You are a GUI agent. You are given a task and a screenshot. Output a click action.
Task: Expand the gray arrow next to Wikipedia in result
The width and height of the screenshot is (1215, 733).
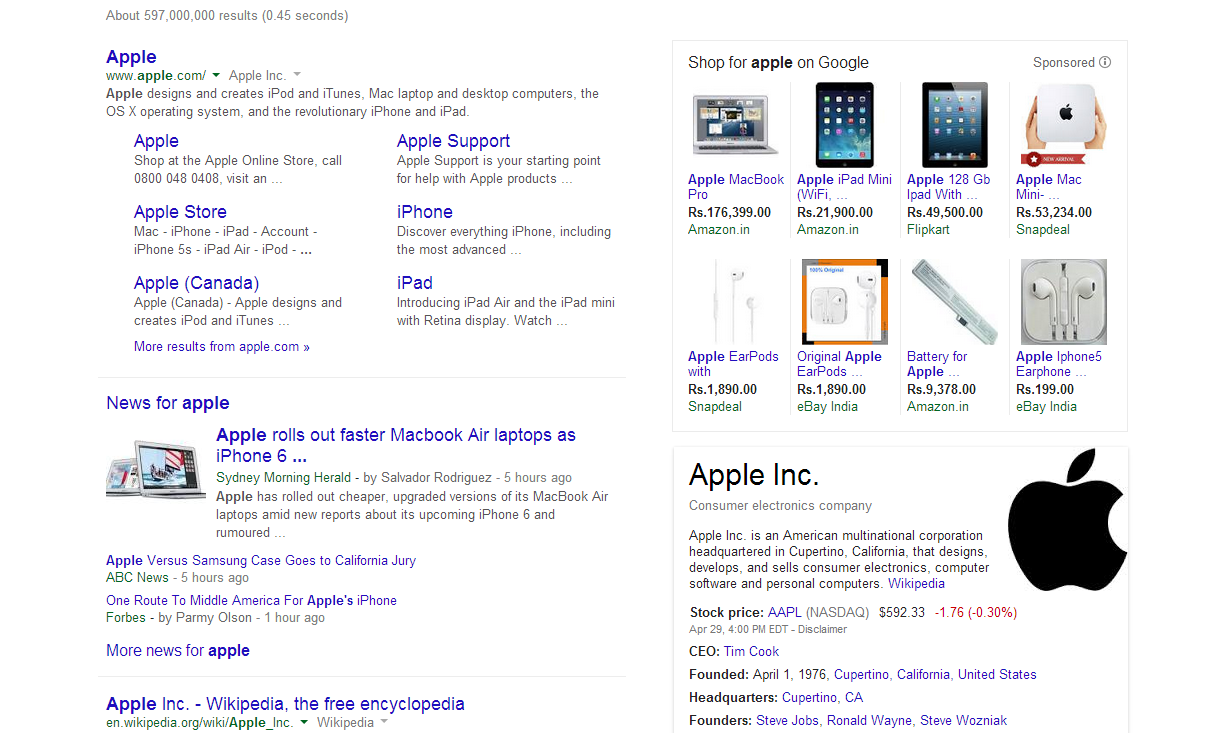(384, 723)
